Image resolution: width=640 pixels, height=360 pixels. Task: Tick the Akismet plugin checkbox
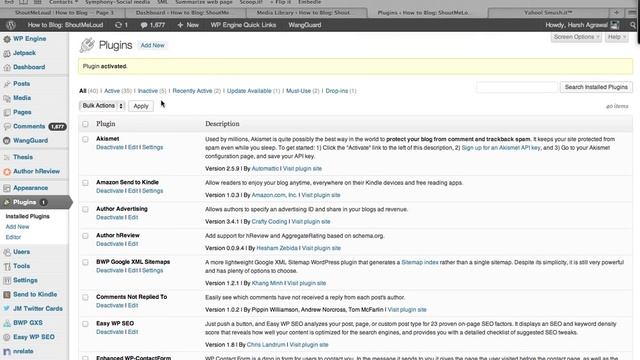pos(85,139)
